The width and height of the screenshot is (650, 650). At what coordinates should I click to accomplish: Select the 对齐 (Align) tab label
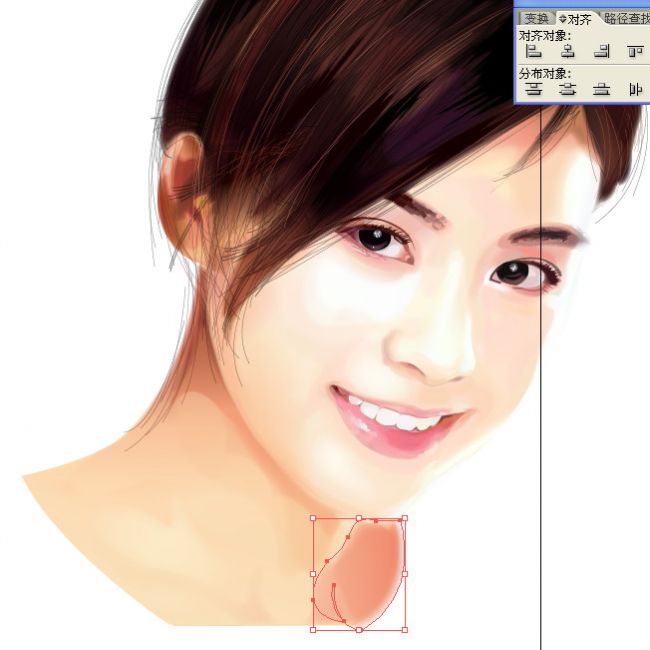tap(580, 19)
